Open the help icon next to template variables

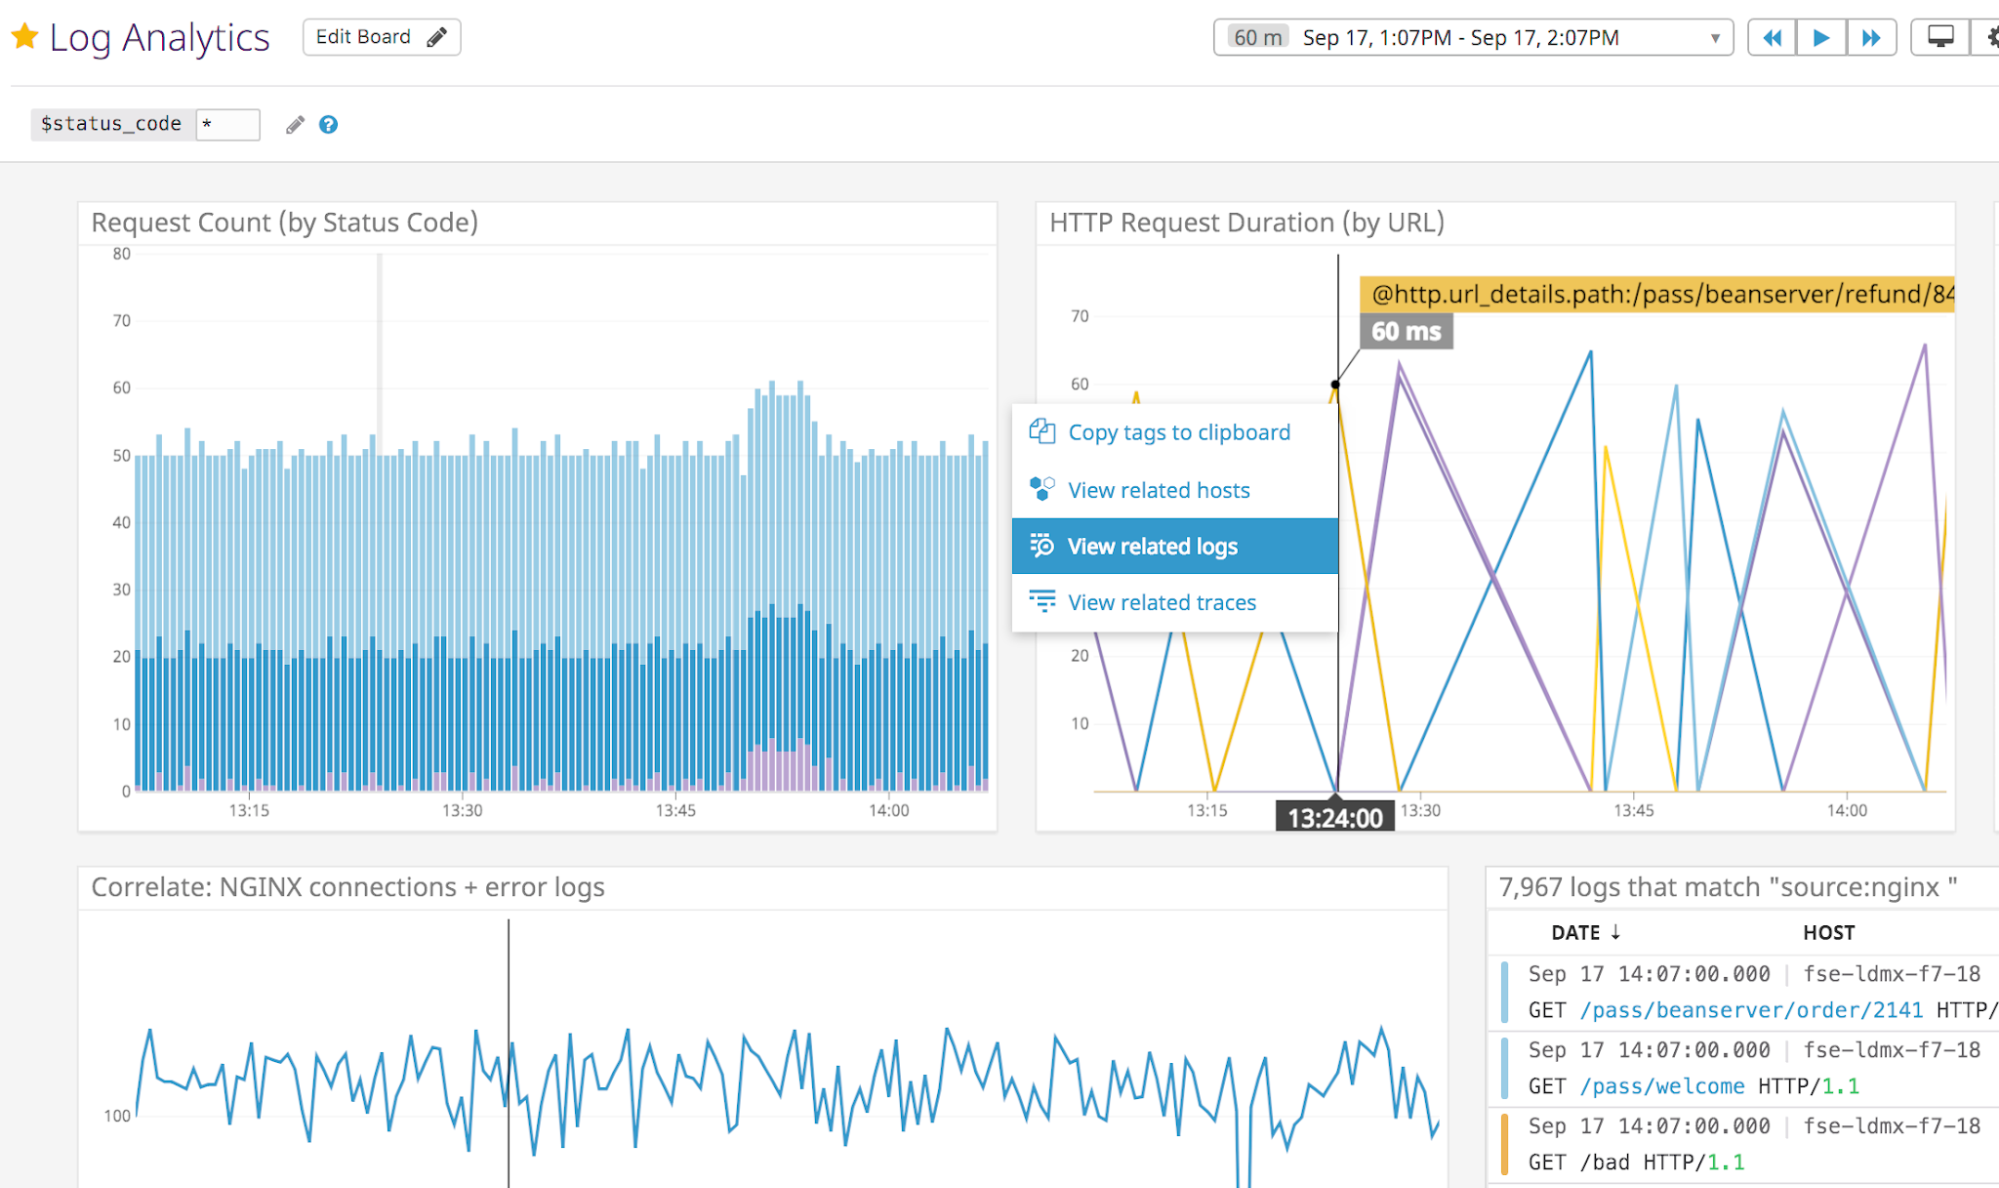click(328, 124)
